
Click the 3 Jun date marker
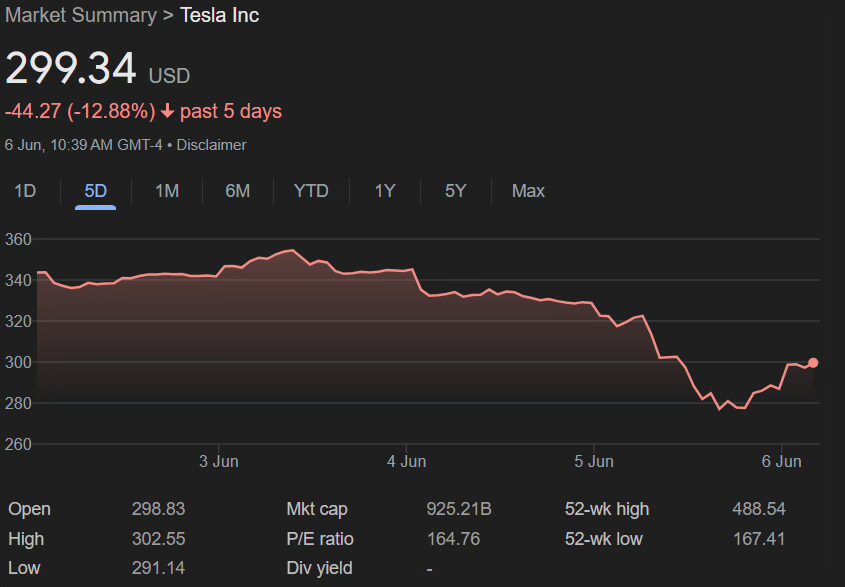218,461
